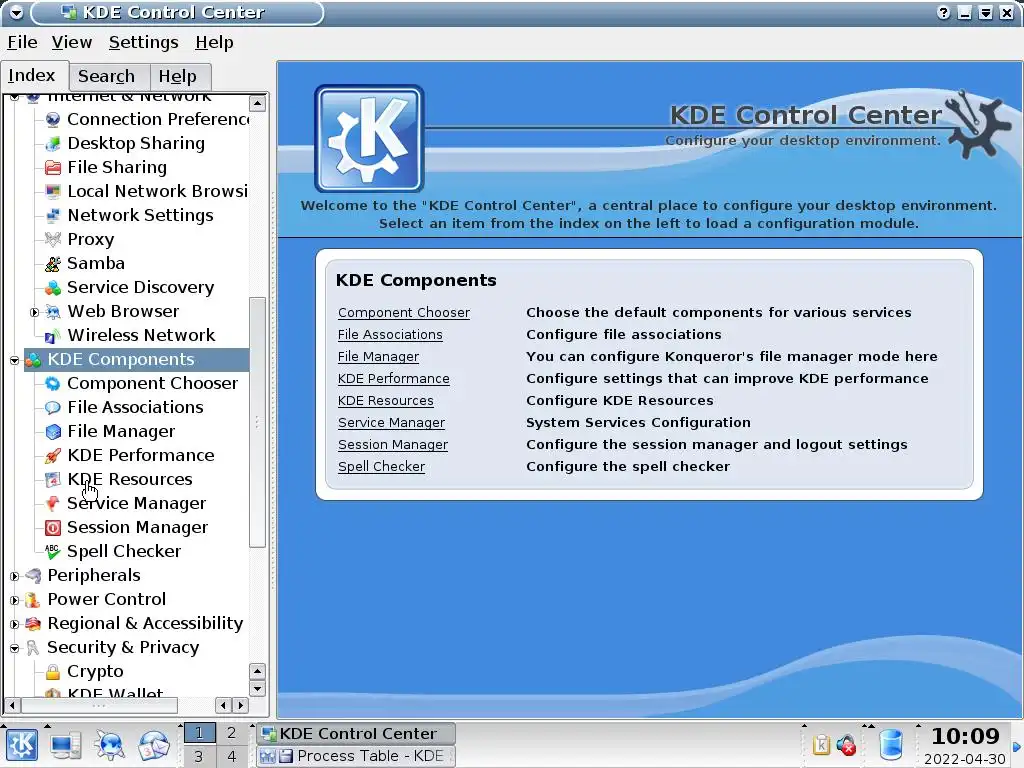The image size is (1024, 768).
Task: Select the Security & Privacy tree item
Action: tap(123, 648)
